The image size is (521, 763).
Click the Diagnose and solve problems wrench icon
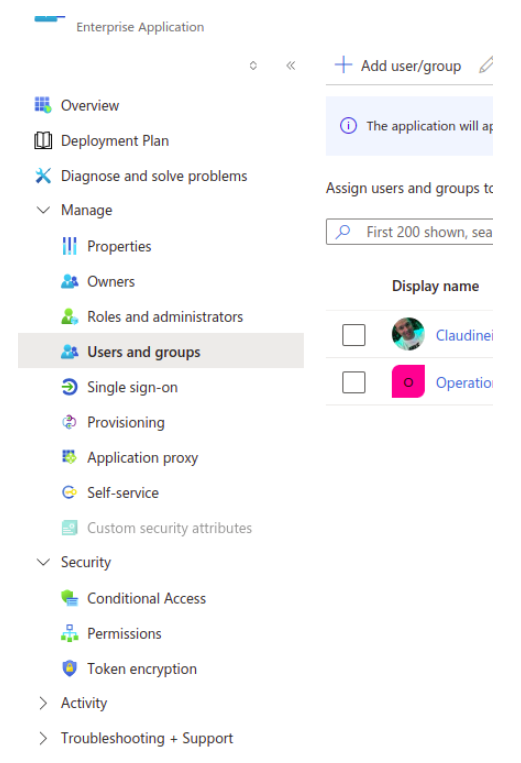[x=43, y=176]
